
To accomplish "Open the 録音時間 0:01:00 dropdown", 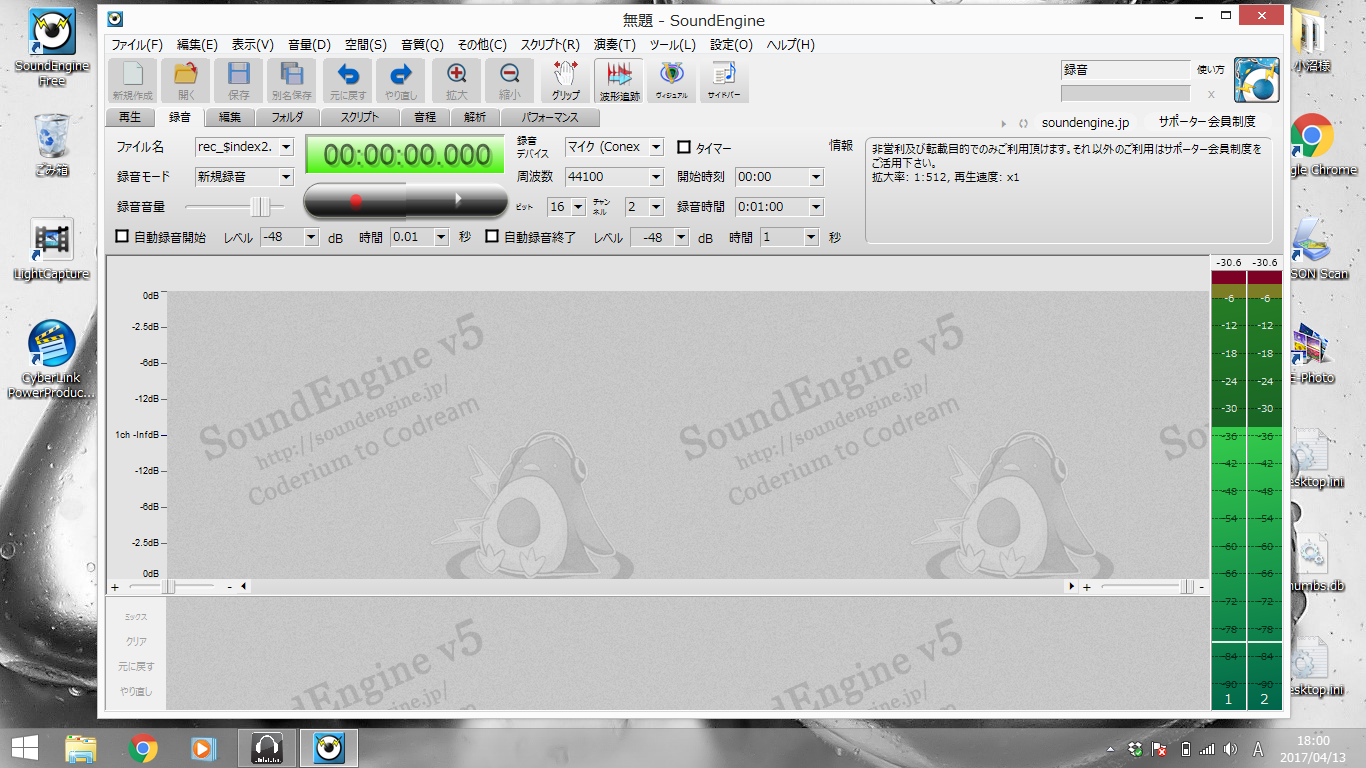I will (x=816, y=207).
